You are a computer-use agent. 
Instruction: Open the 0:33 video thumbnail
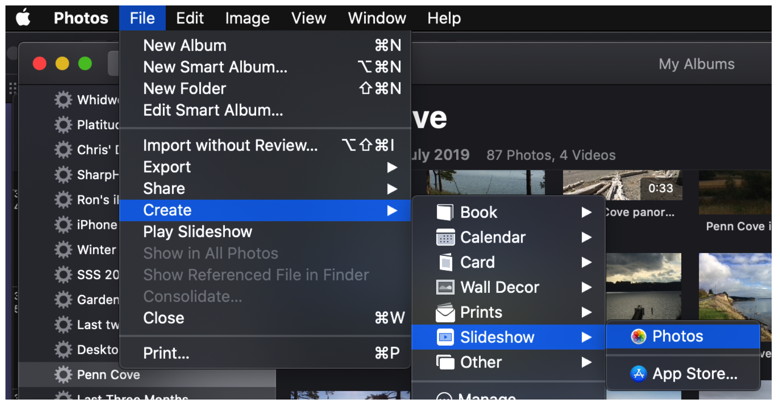622,185
